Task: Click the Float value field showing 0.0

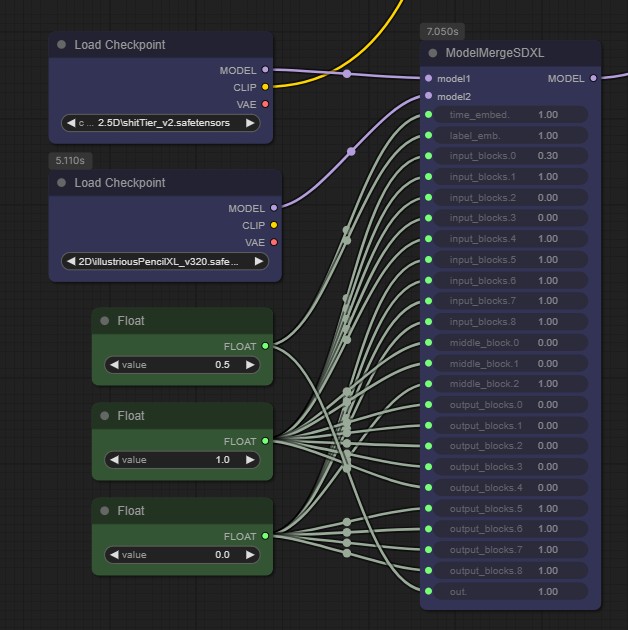Action: [182, 555]
